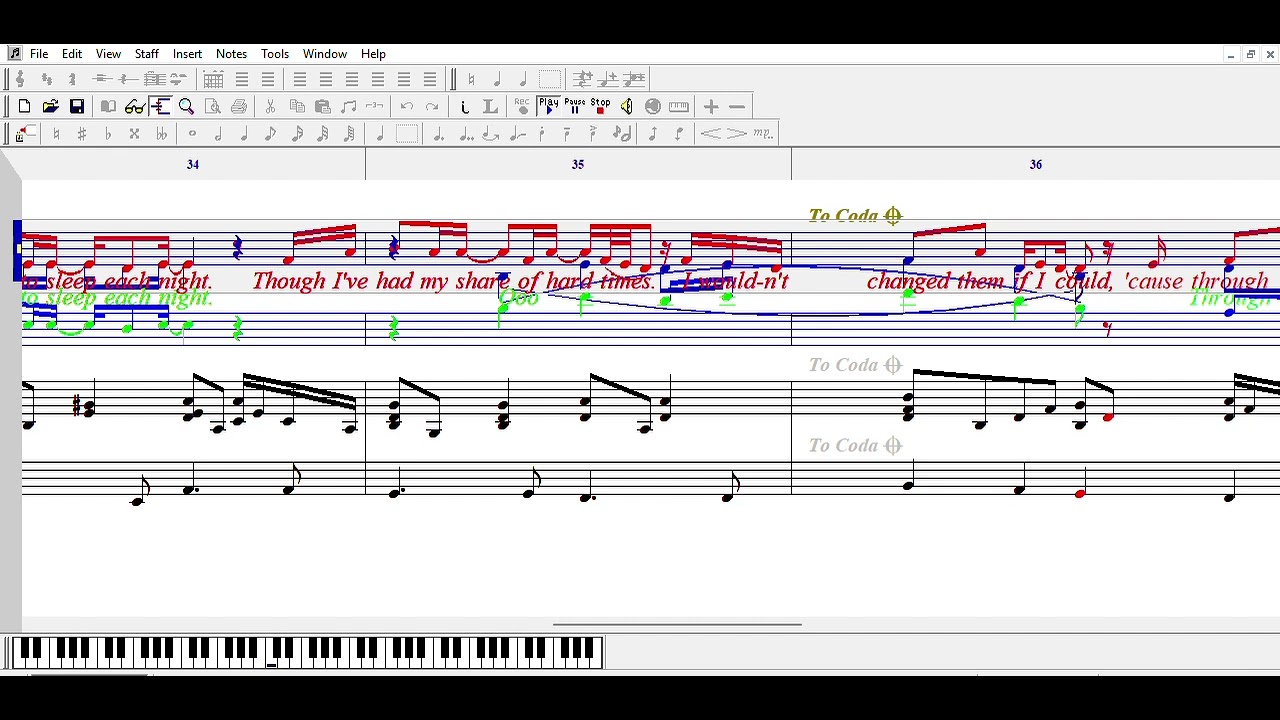Select the flat accidental
This screenshot has width=1280, height=720.
click(x=108, y=134)
